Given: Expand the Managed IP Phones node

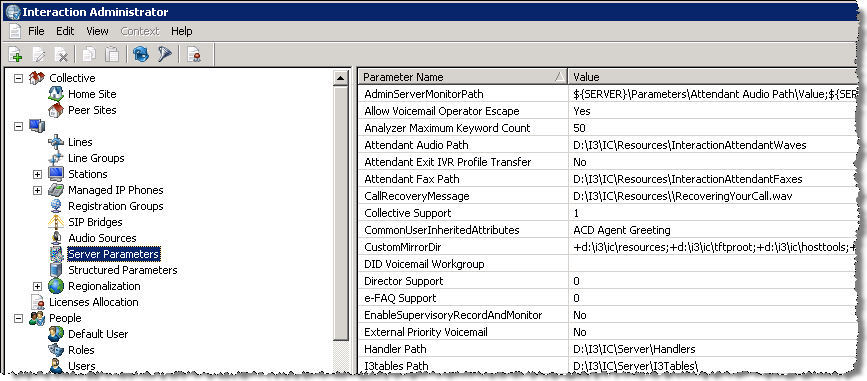Looking at the screenshot, I should point(37,190).
